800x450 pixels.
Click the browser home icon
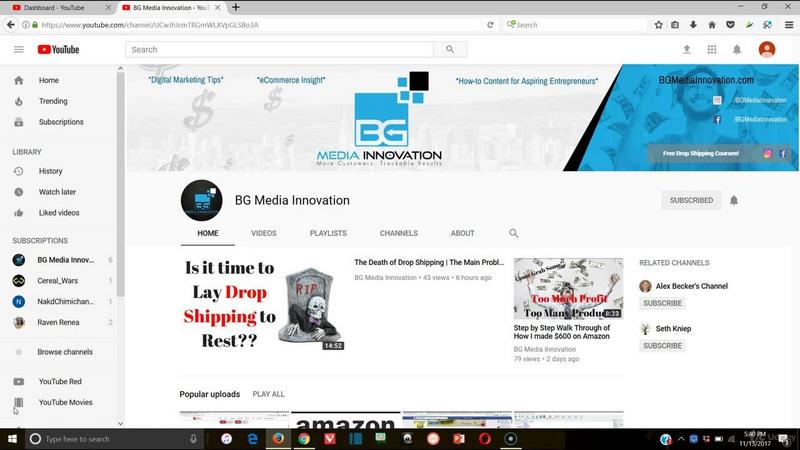tap(712, 24)
